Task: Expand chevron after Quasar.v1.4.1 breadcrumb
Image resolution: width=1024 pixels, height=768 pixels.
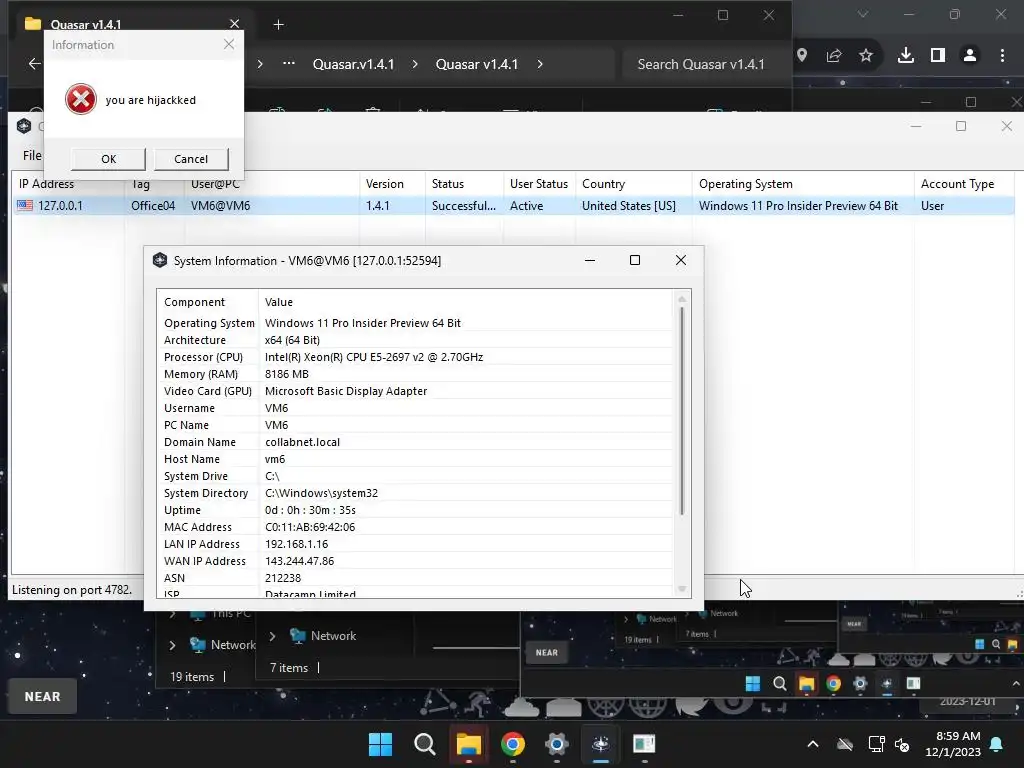Action: [x=415, y=64]
